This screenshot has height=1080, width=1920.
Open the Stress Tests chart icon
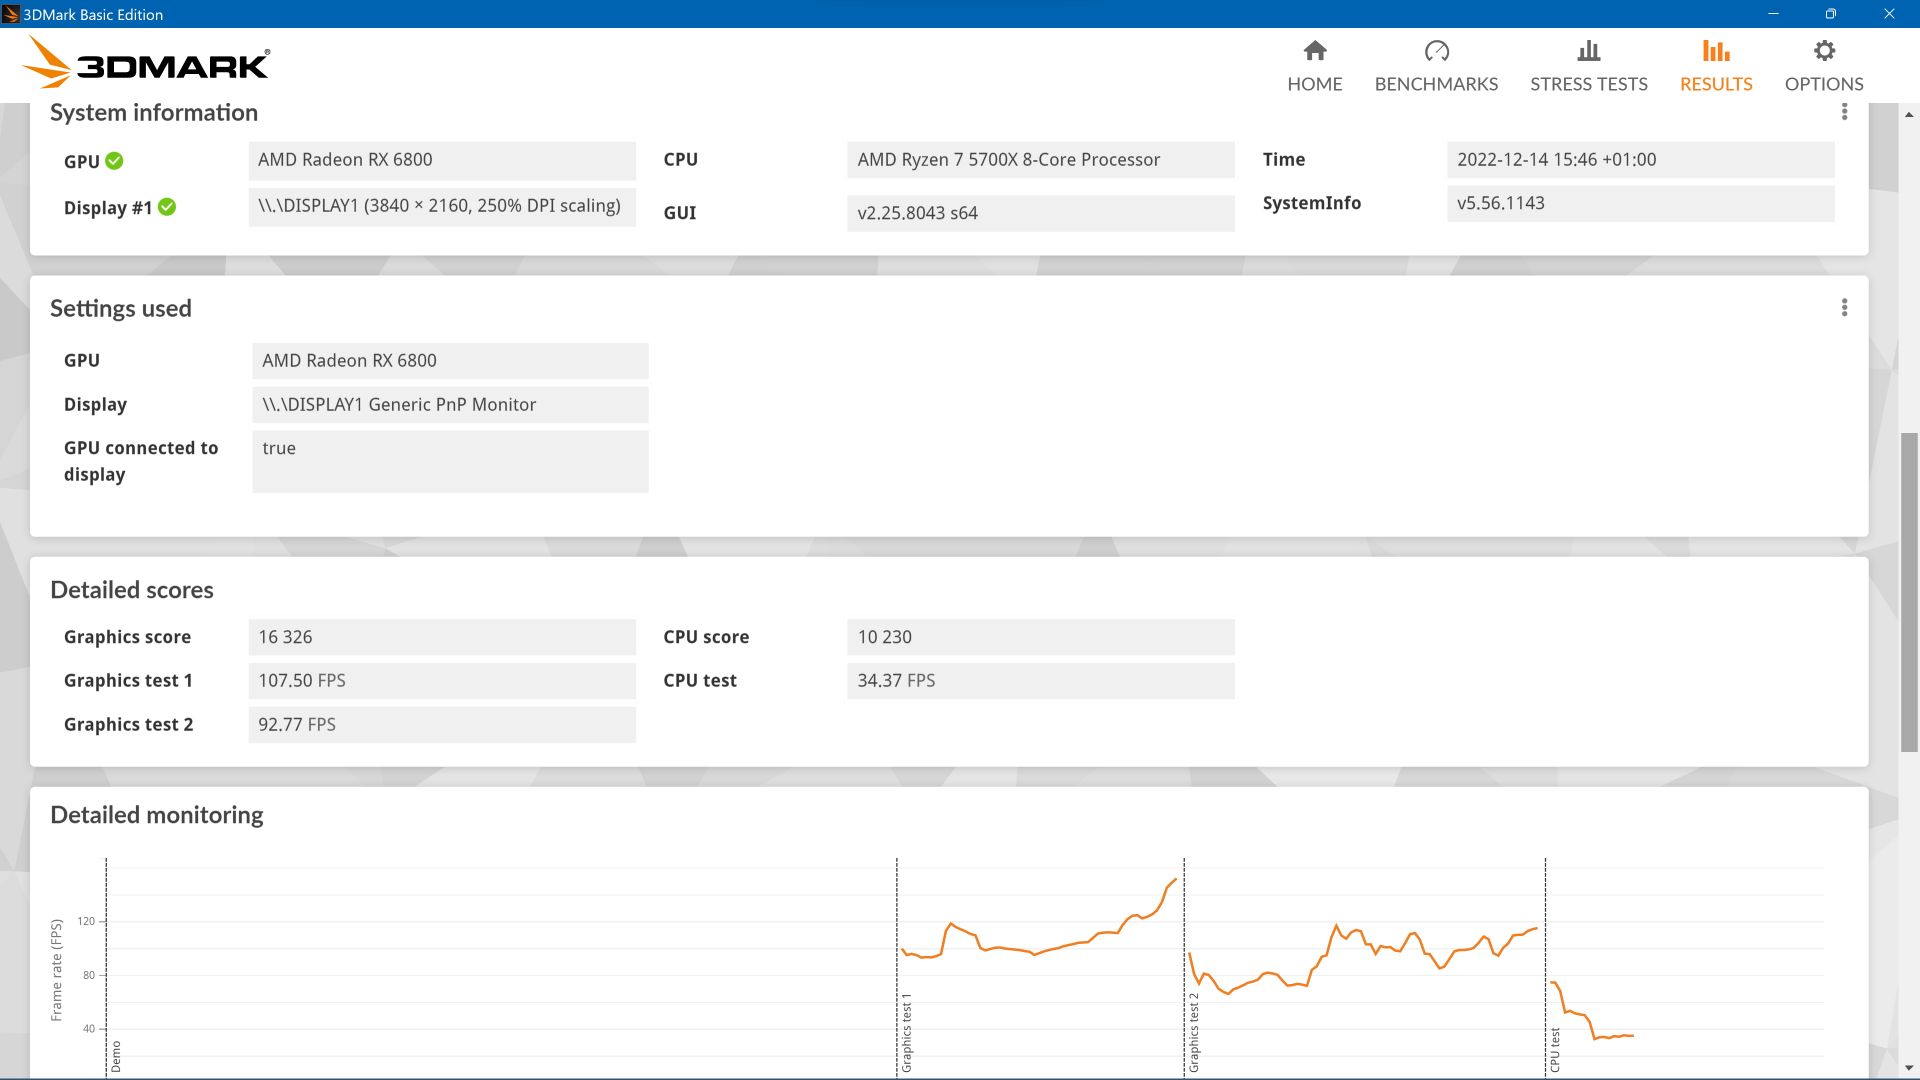tap(1588, 51)
